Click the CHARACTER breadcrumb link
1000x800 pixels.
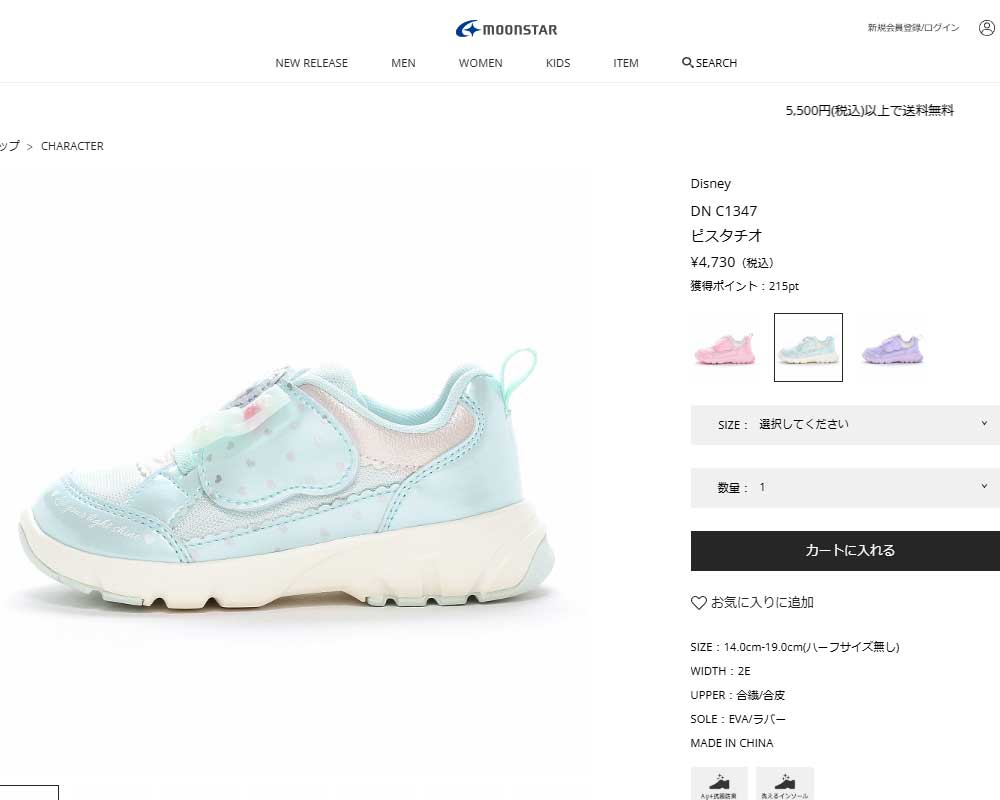pos(72,146)
